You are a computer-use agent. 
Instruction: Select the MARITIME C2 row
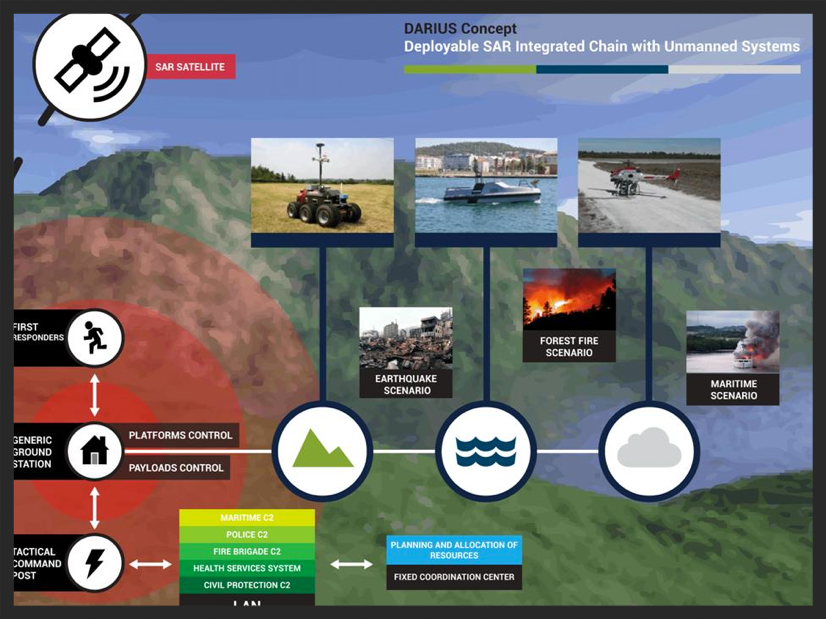(247, 518)
